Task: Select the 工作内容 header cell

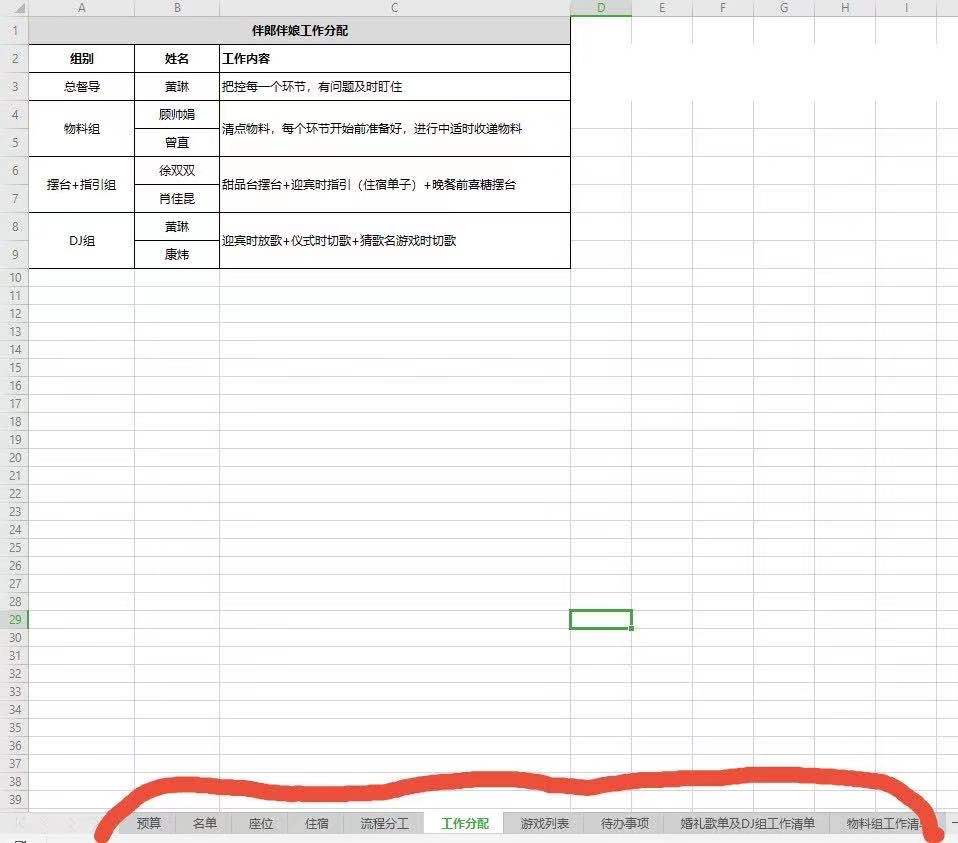Action: (395, 59)
